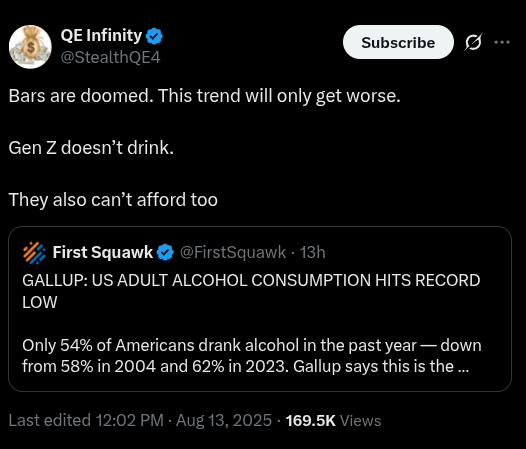
Task: Click the Aug 13, 2025 post date
Action: pos(224,420)
